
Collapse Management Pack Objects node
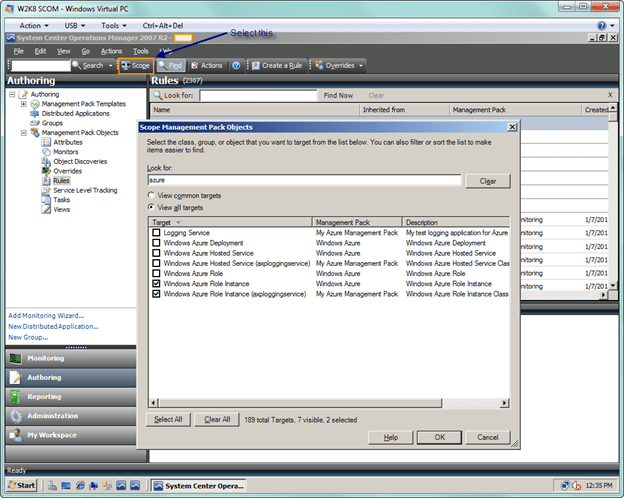23,133
